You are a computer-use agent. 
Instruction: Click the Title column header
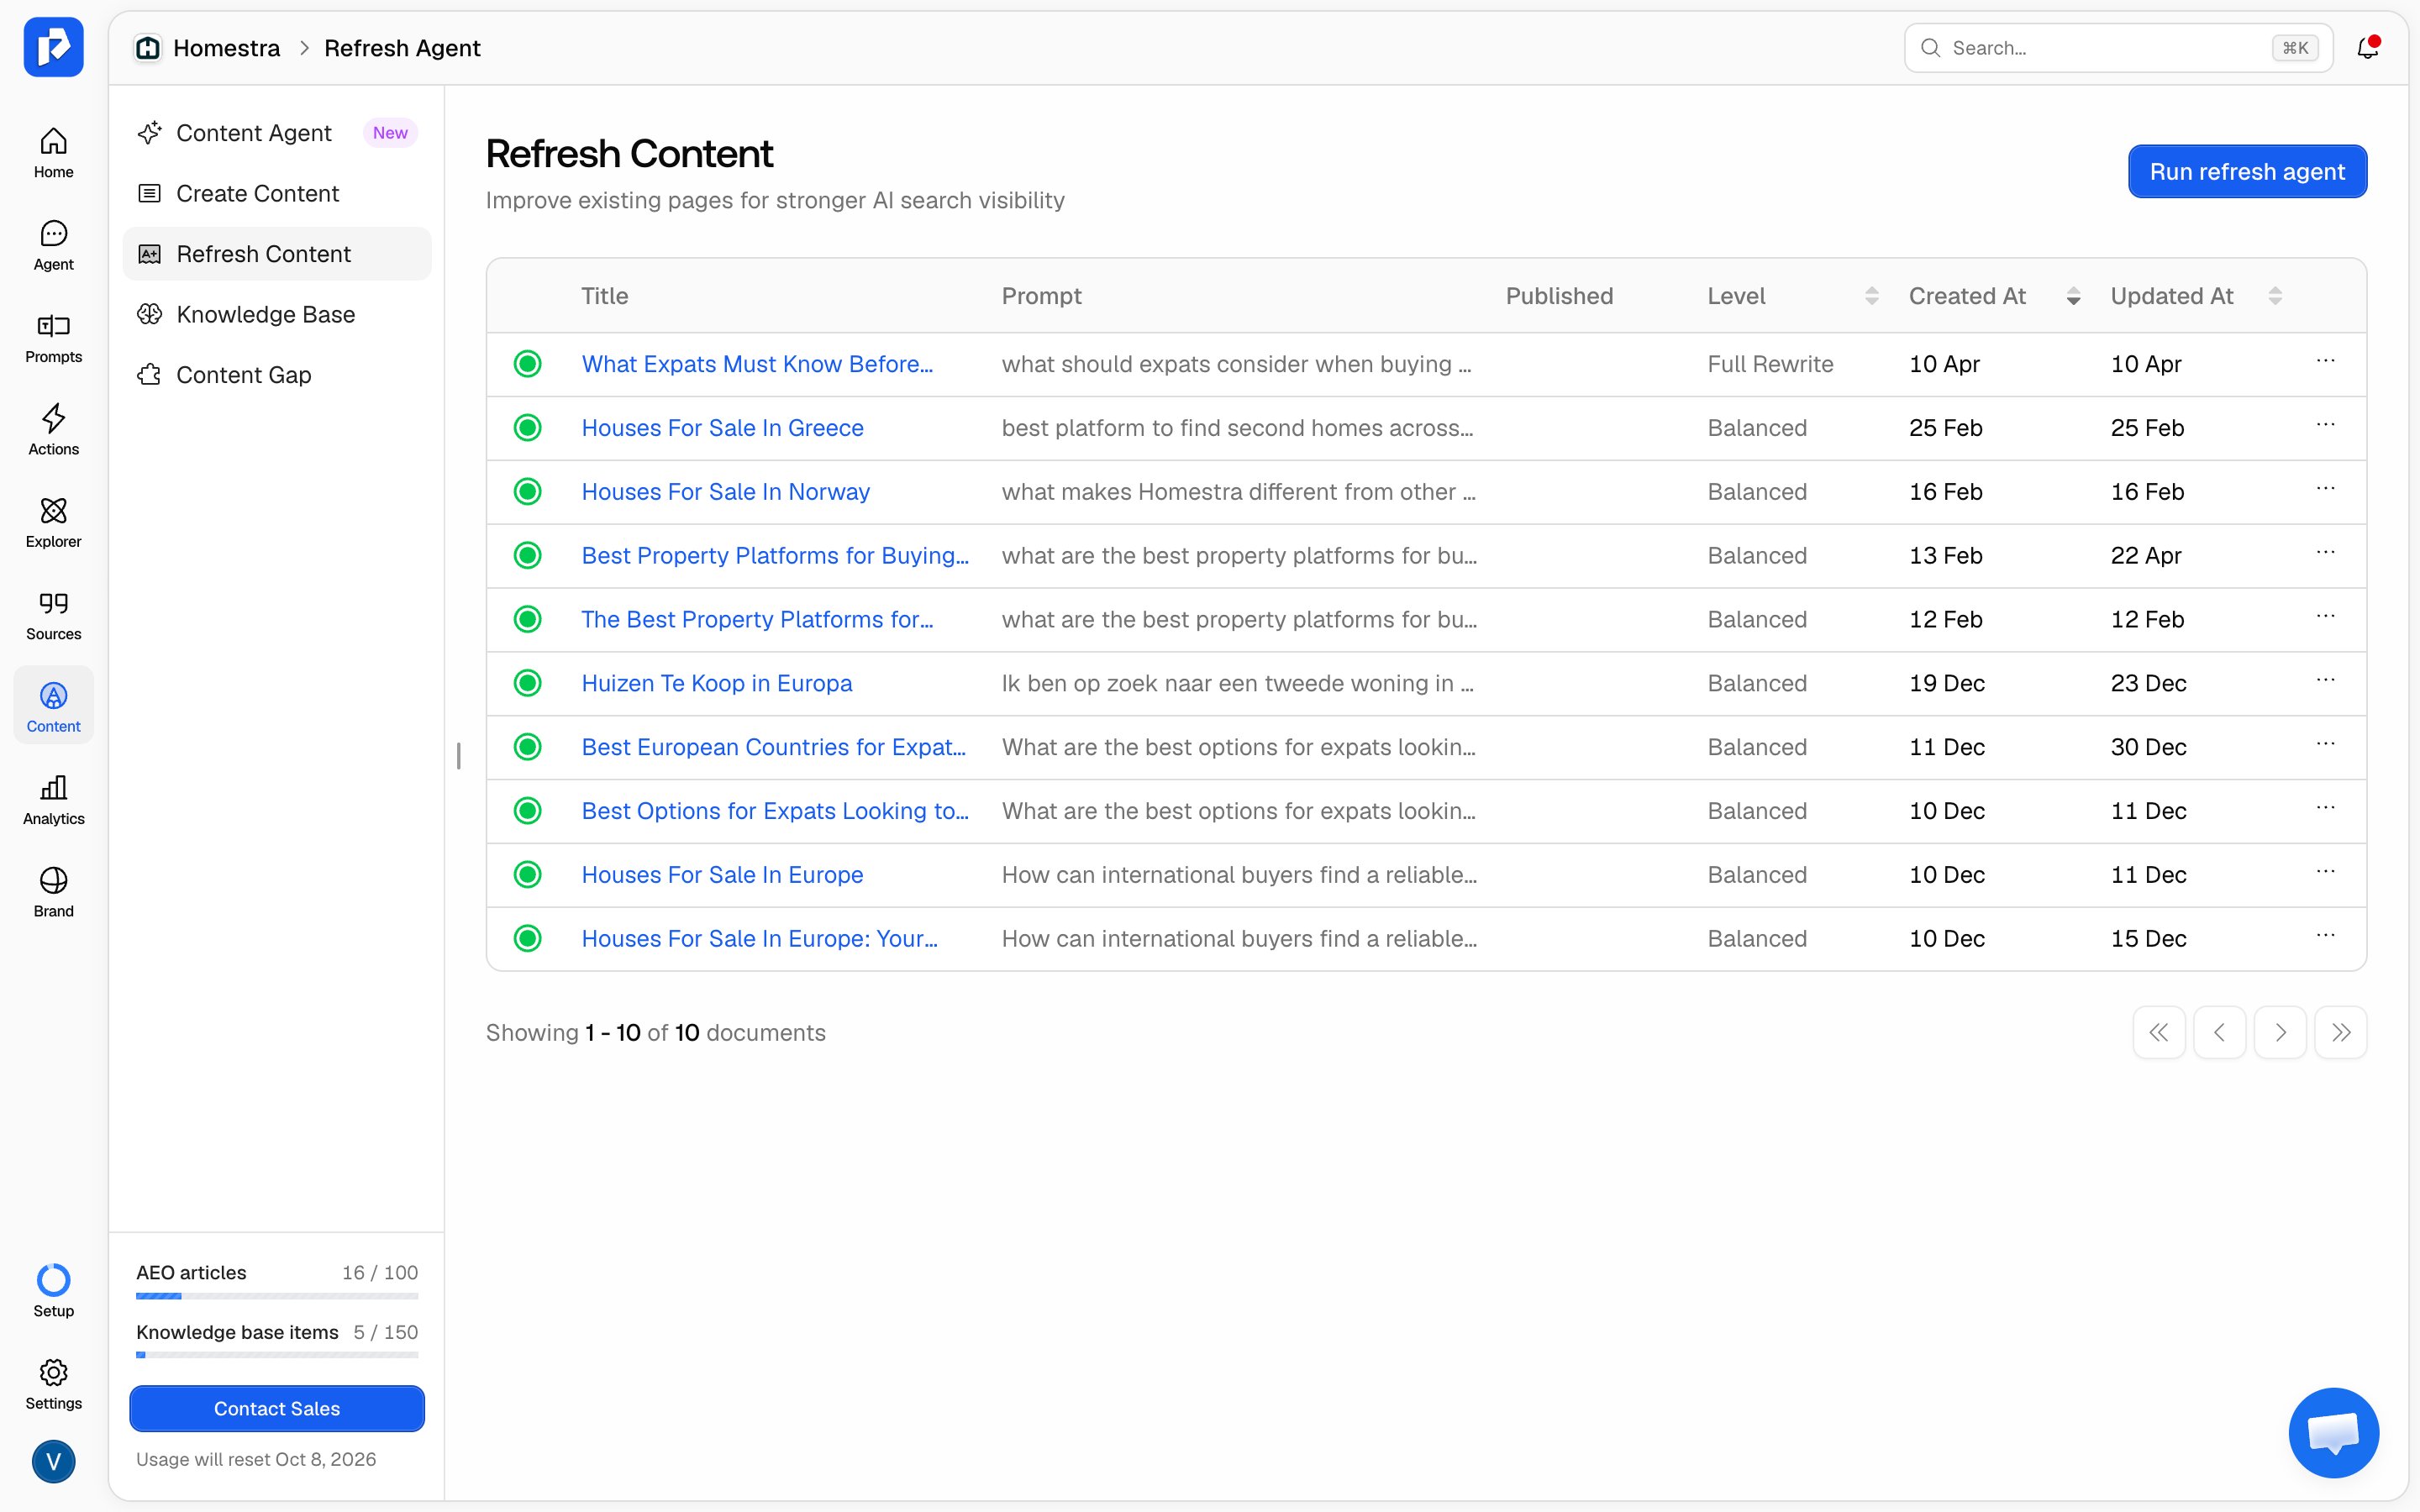(x=604, y=296)
